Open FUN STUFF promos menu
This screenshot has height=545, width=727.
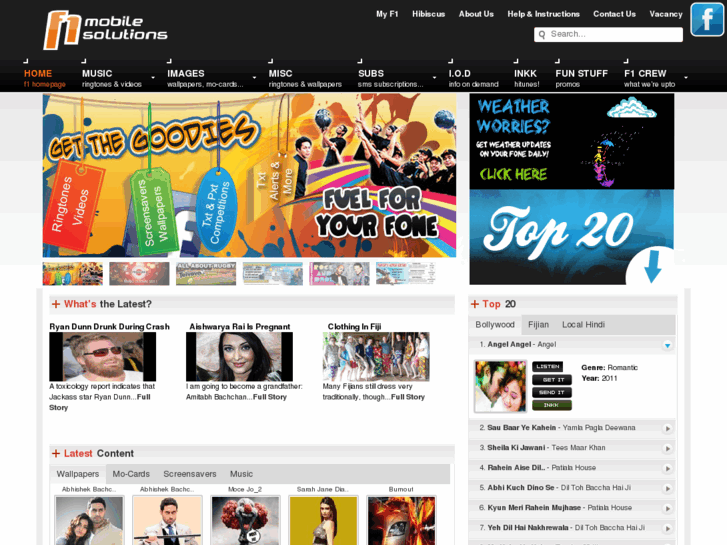(x=581, y=78)
